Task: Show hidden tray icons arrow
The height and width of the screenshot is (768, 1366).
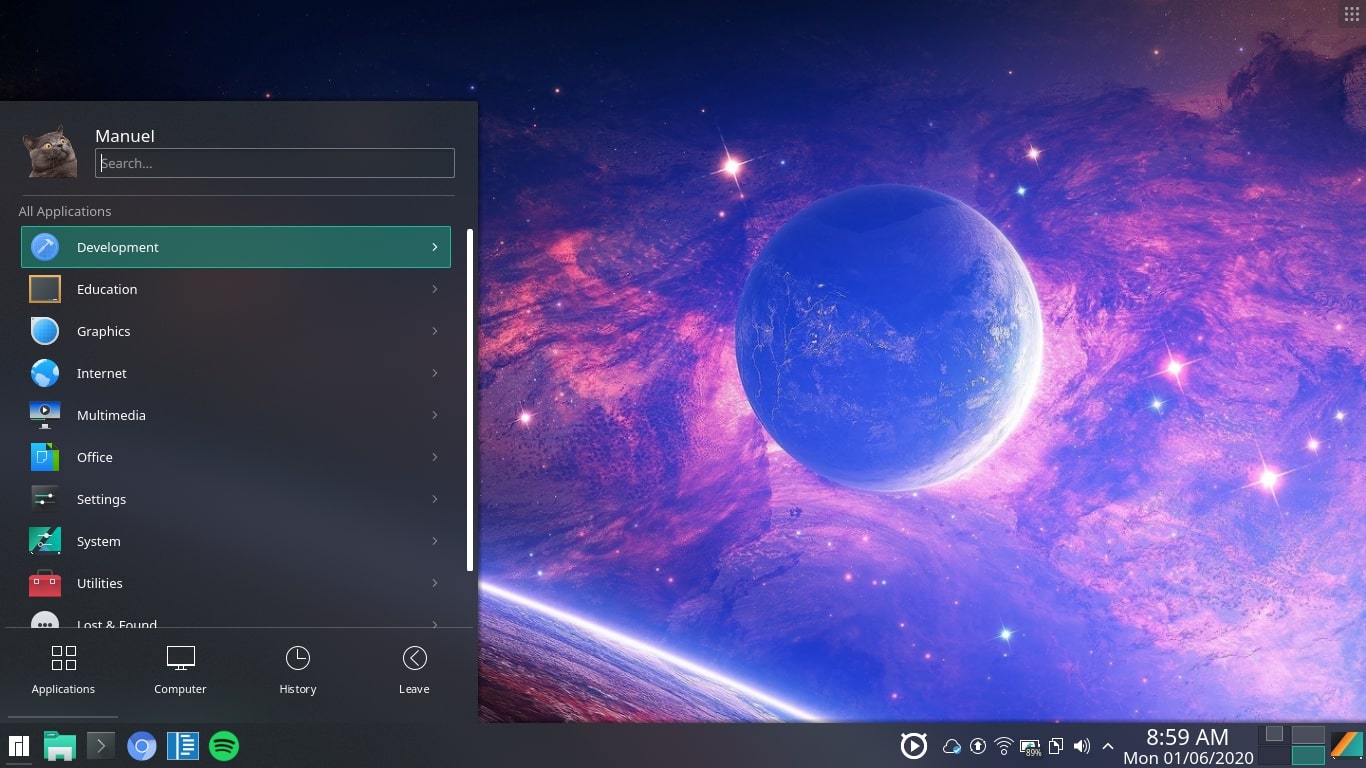Action: [1108, 746]
